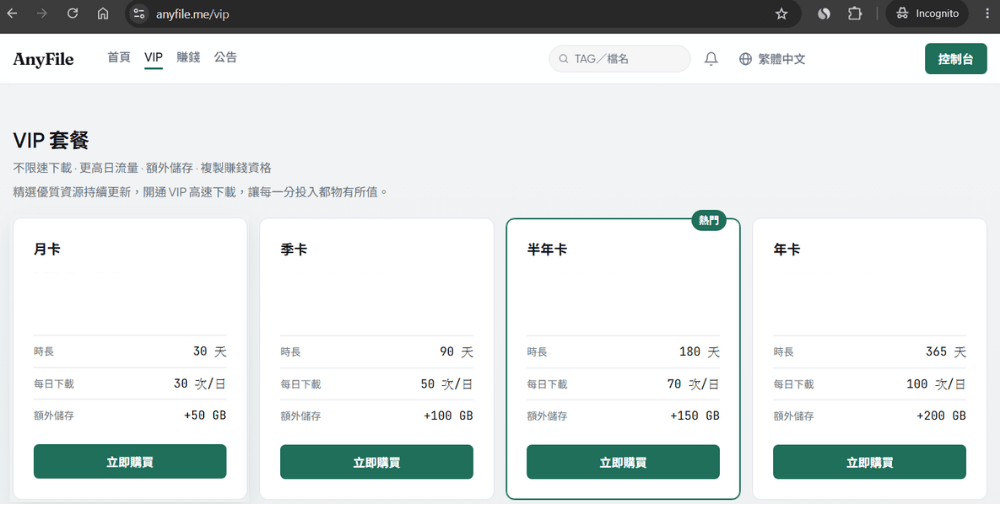
Task: Click the "+50 GB" storage value
Action: [205, 415]
